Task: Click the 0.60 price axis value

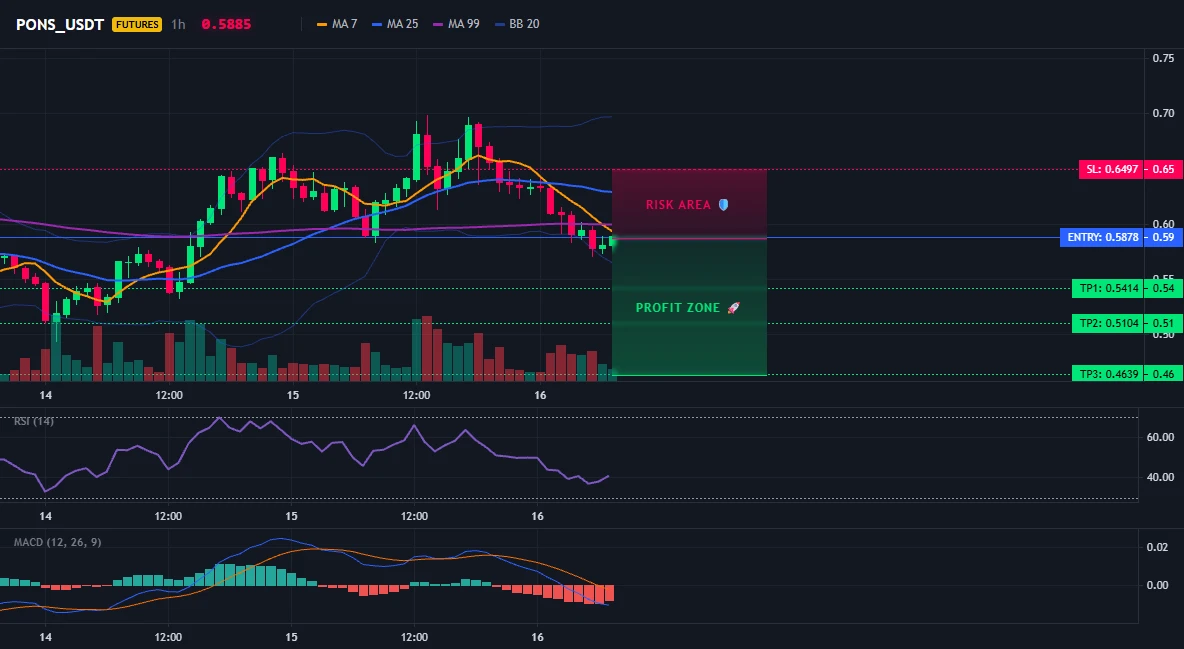Action: point(1163,224)
